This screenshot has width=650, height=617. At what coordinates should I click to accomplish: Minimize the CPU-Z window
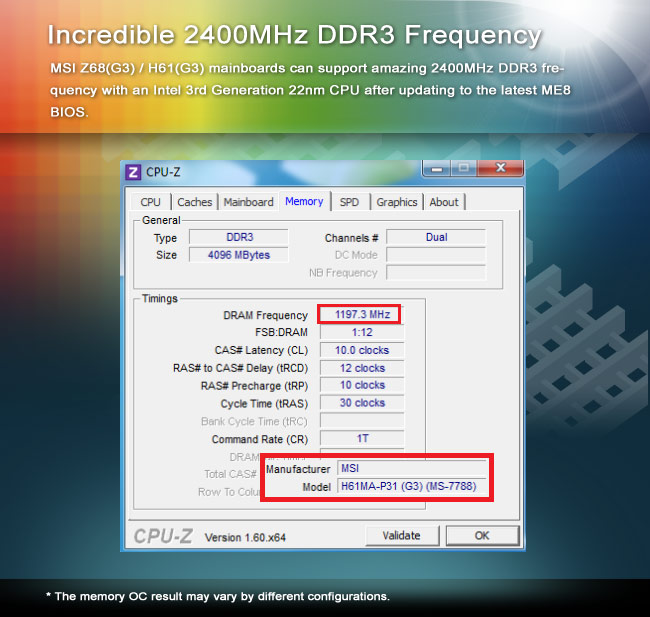coord(437,168)
